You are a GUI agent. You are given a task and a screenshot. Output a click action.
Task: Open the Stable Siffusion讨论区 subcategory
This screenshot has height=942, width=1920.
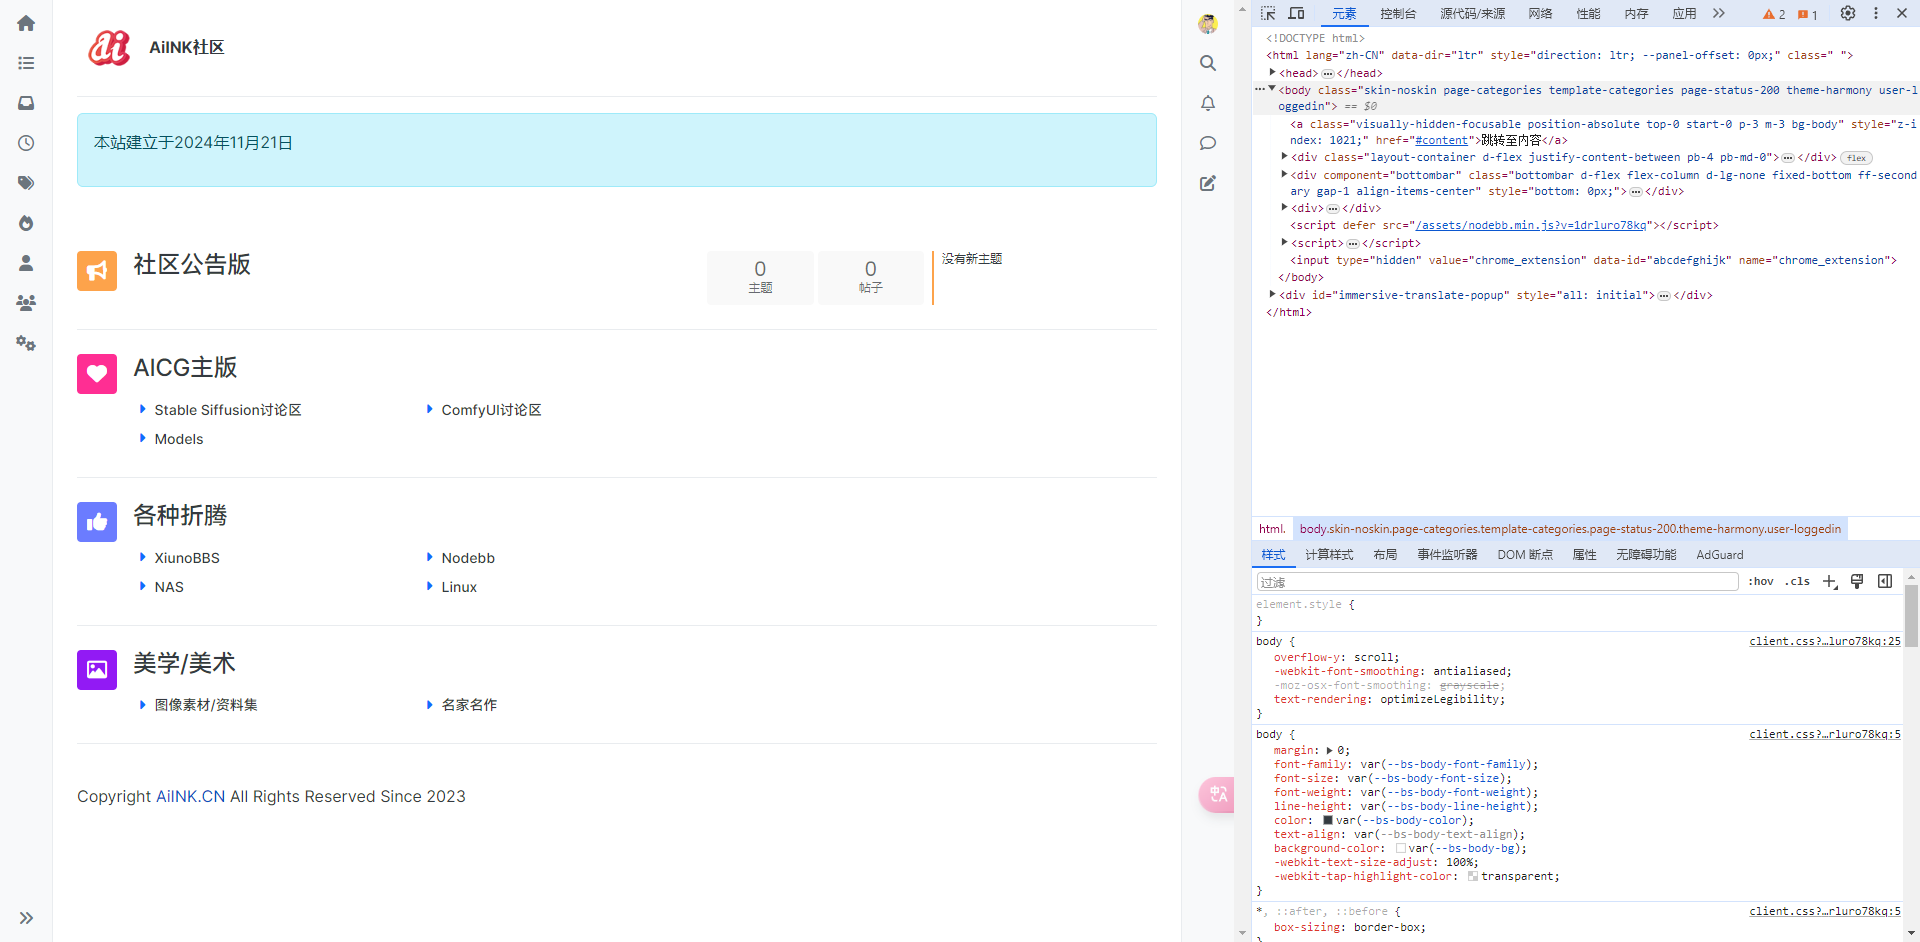click(228, 410)
